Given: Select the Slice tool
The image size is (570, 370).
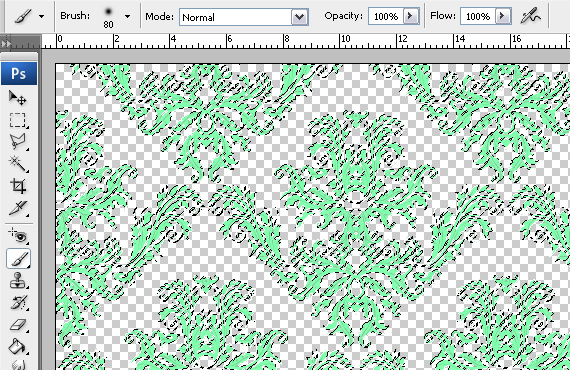Looking at the screenshot, I should (17, 208).
